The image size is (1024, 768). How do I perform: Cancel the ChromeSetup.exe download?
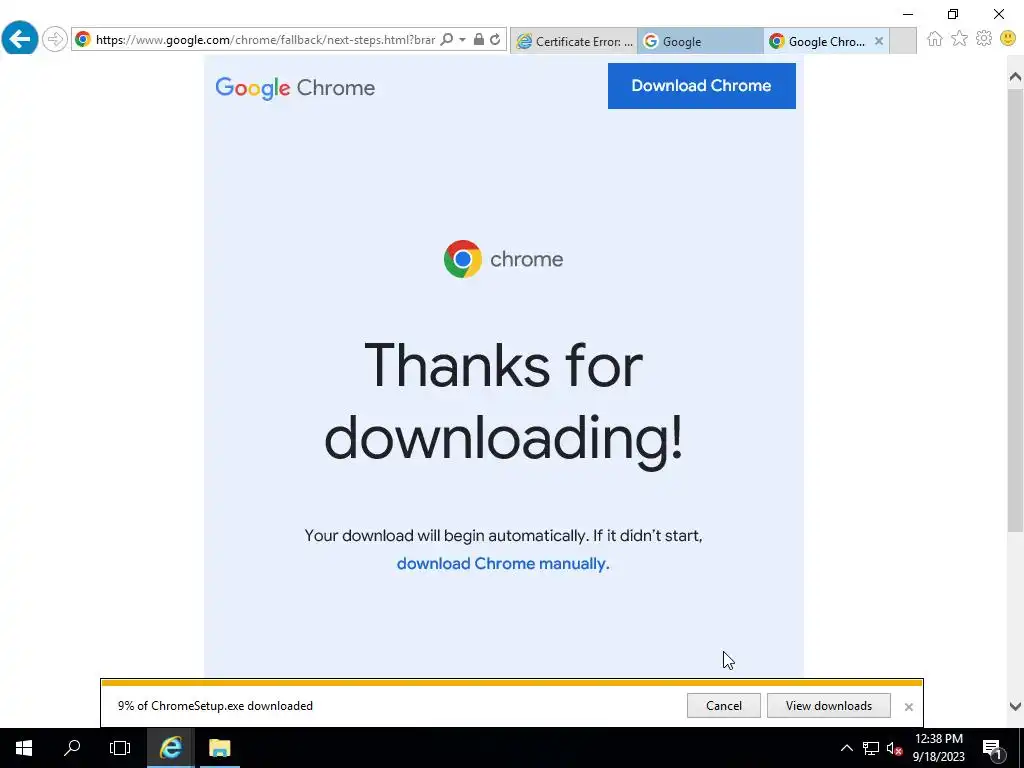click(724, 705)
